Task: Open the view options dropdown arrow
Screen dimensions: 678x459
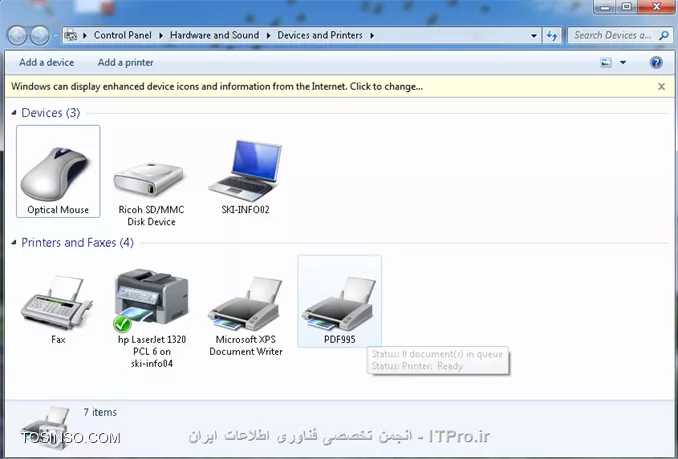Action: point(623,63)
